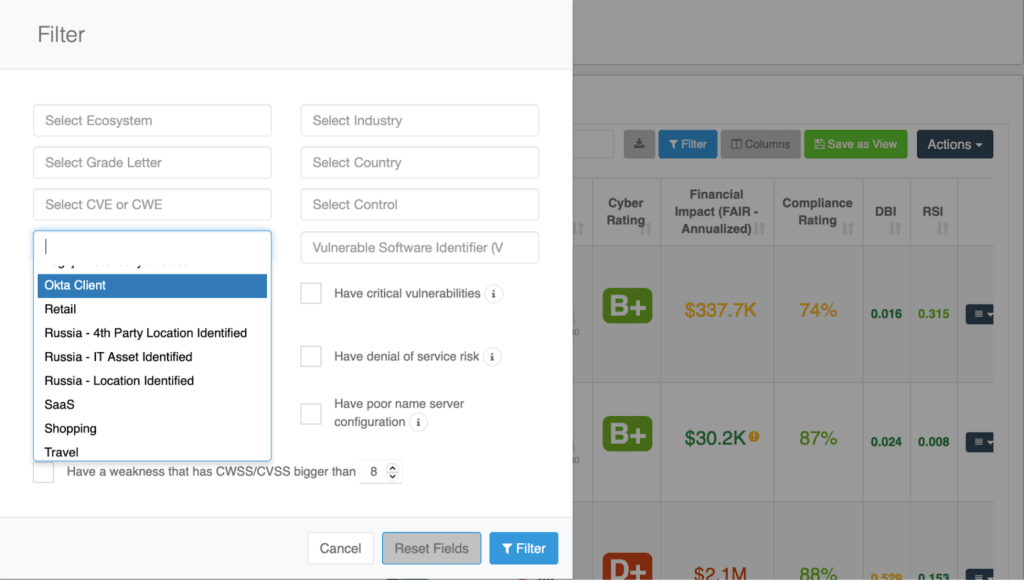This screenshot has height=580, width=1024.
Task: Sort by the RSI column arrows
Action: coord(942,230)
